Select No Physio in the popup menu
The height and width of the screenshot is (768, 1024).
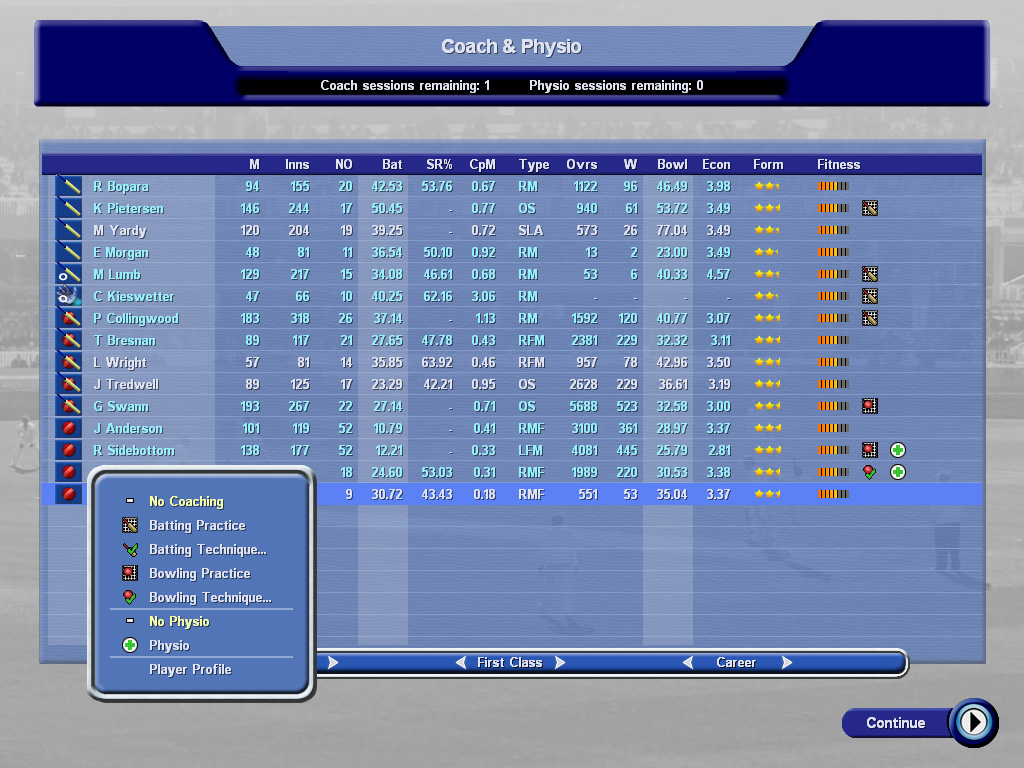179,622
